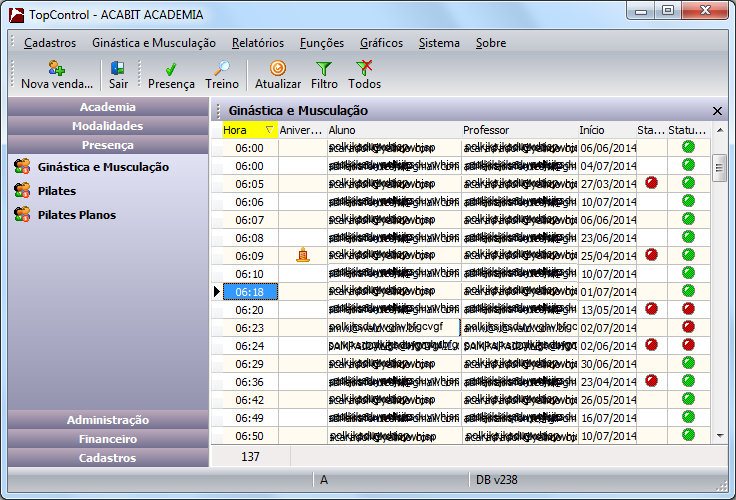The width and height of the screenshot is (736, 500).
Task: Open the Funções menu
Action: point(322,43)
